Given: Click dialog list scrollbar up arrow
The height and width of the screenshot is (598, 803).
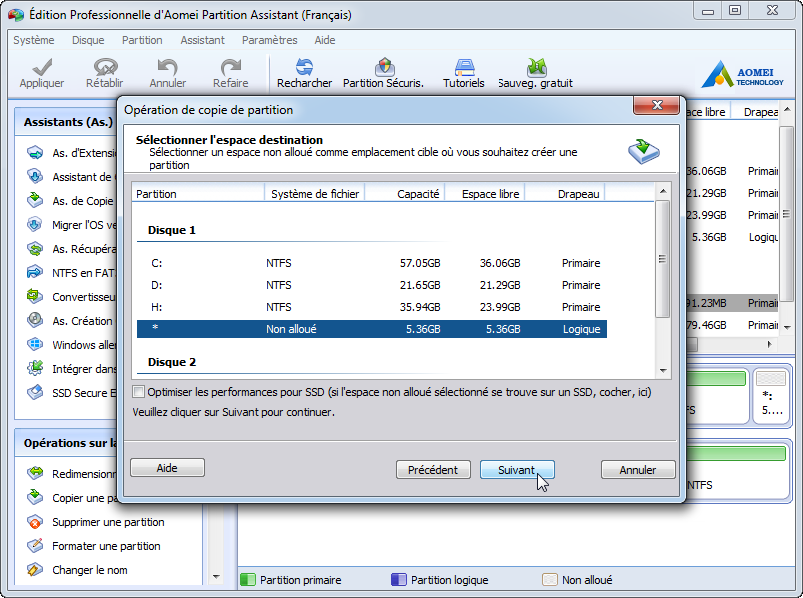Looking at the screenshot, I should tap(663, 191).
